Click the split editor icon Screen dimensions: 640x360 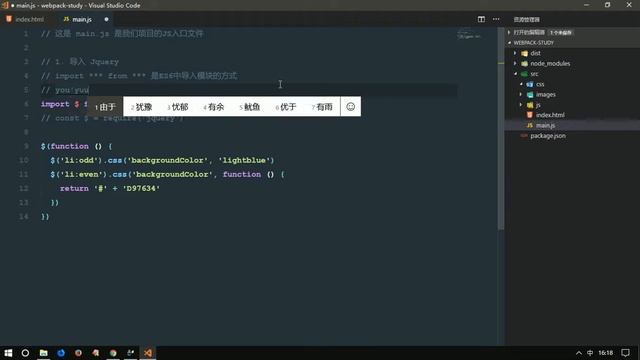pyautogui.click(x=481, y=19)
